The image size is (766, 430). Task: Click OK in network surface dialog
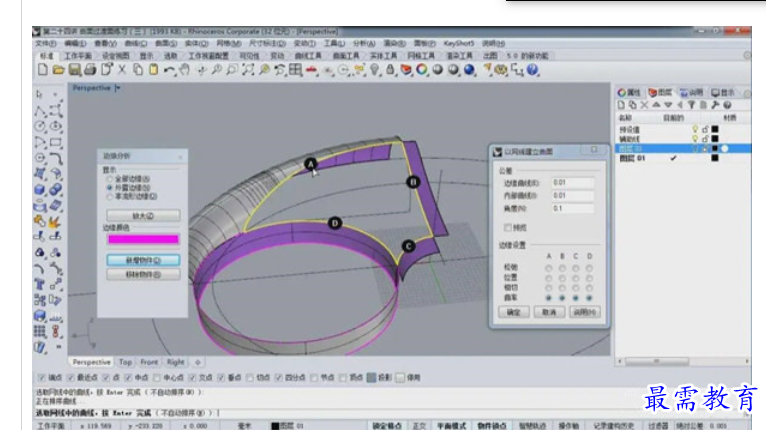(x=514, y=312)
